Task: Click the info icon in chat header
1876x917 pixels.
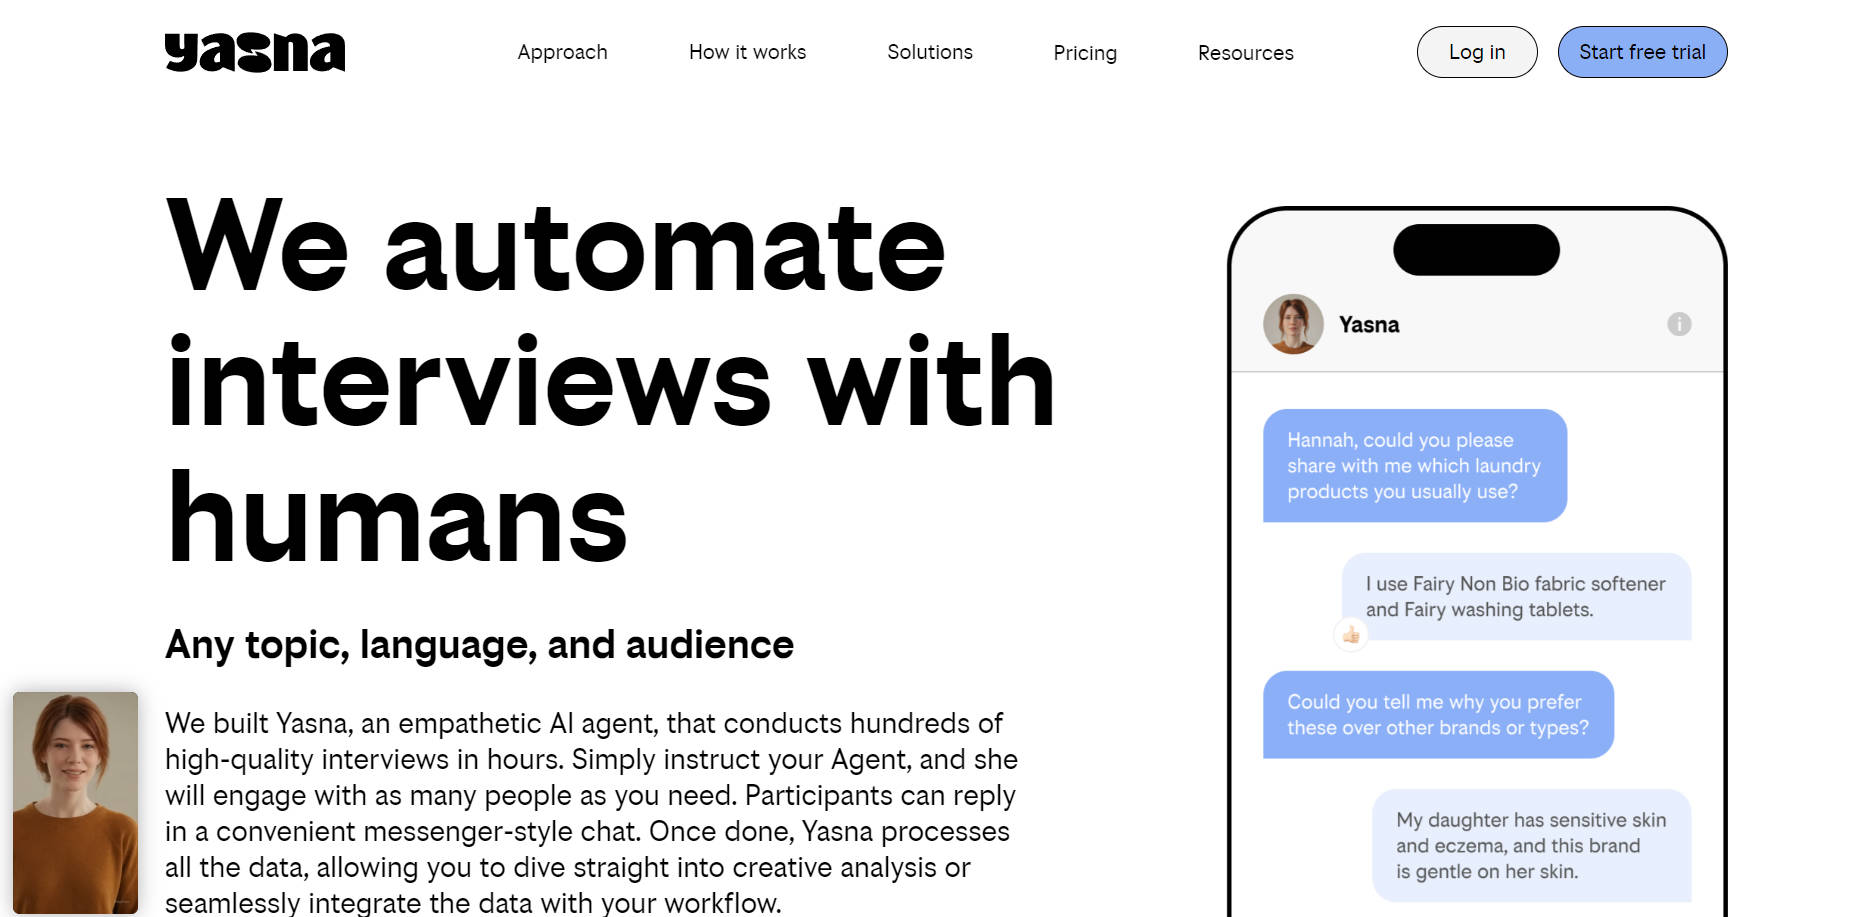Action: [x=1678, y=324]
